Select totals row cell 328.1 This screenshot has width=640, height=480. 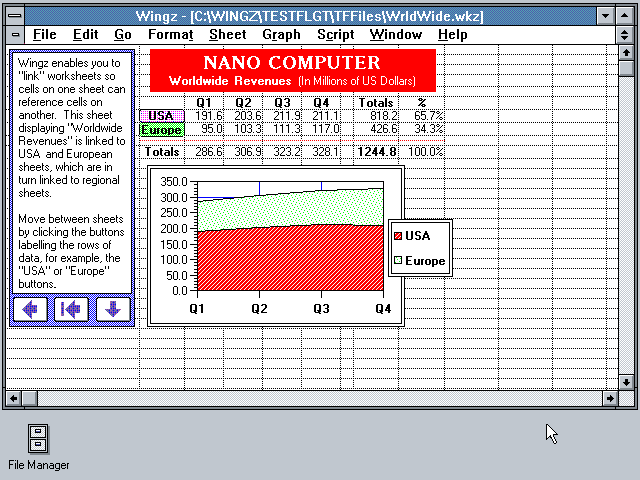tap(321, 152)
